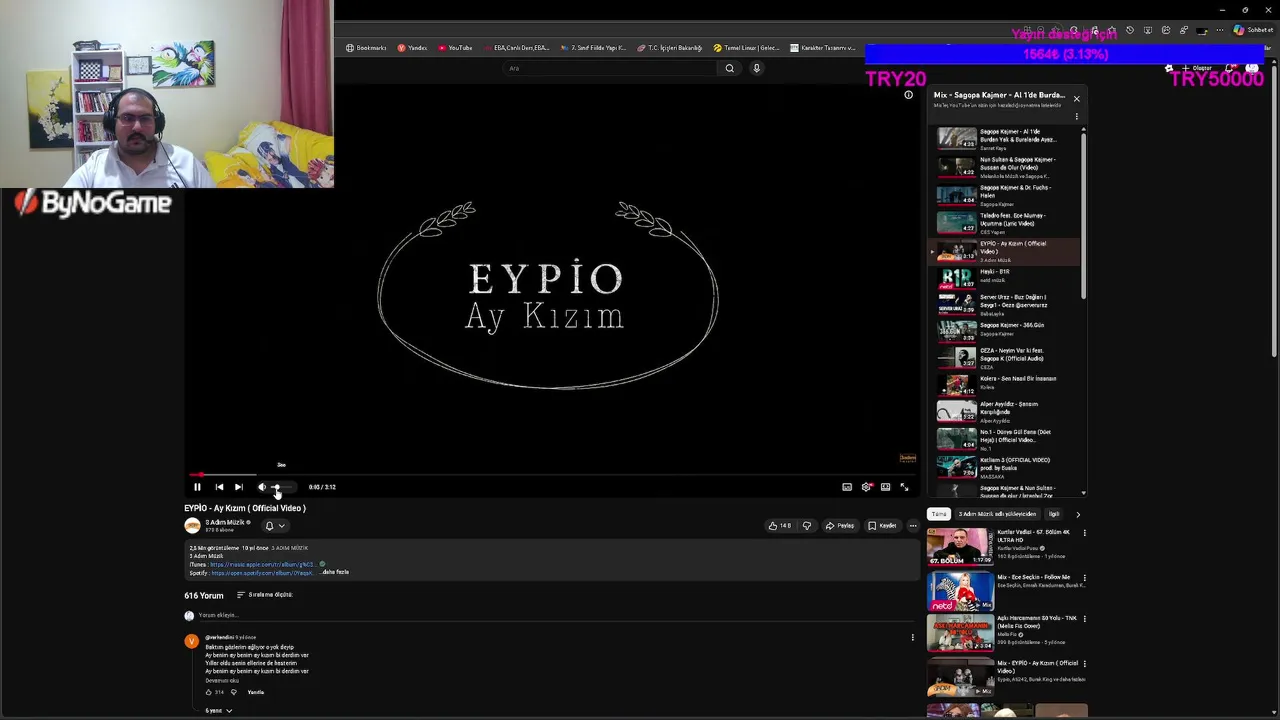The image size is (1280, 720).
Task: Play 'Sagopa Kajmer - 366.Gün' playlist item
Action: click(x=1005, y=331)
